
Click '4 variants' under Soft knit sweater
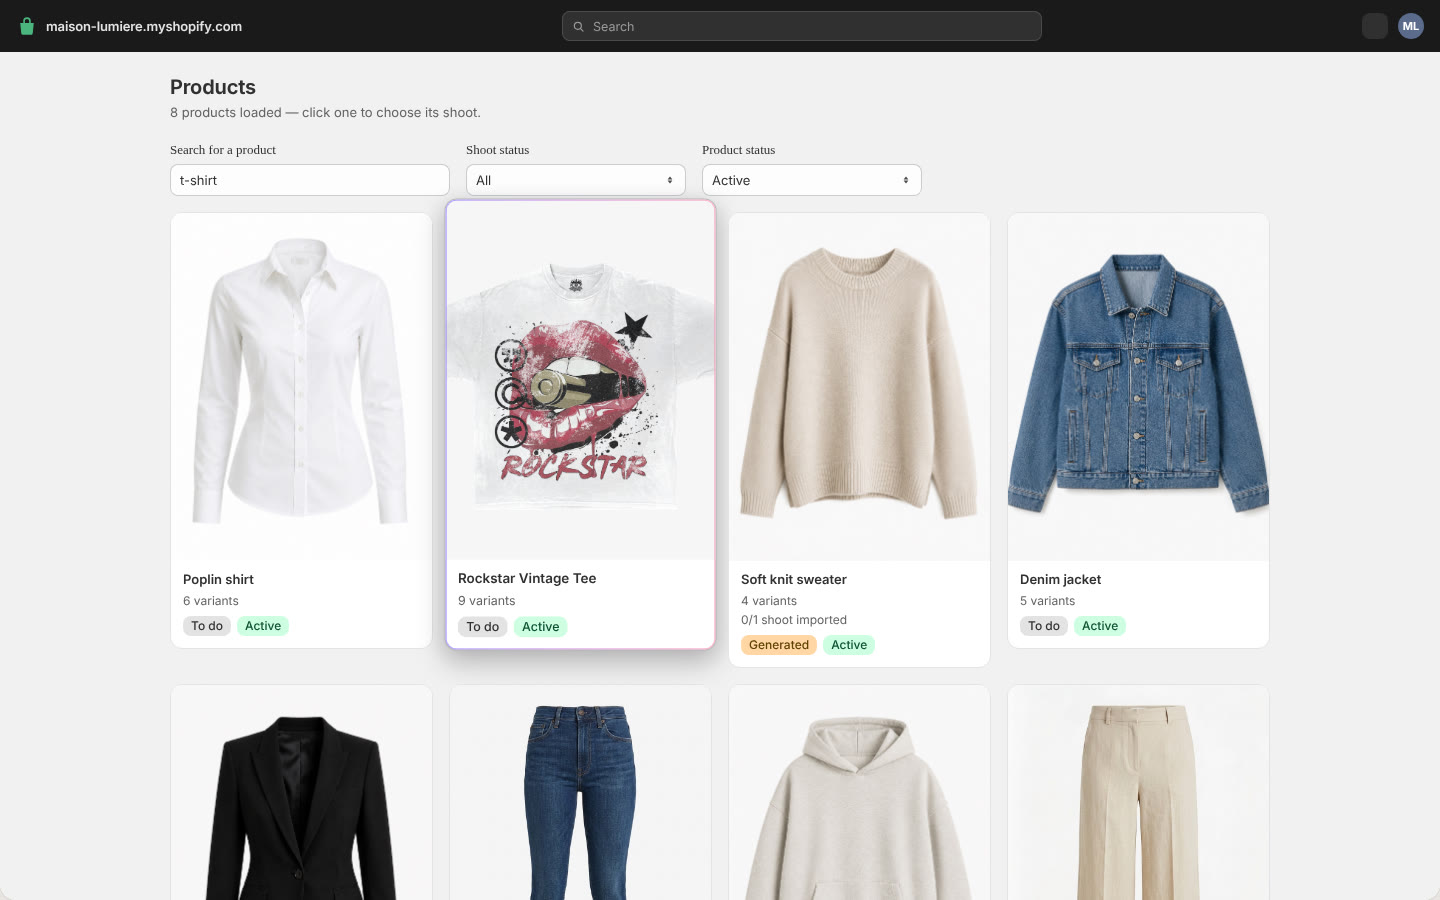click(x=769, y=601)
